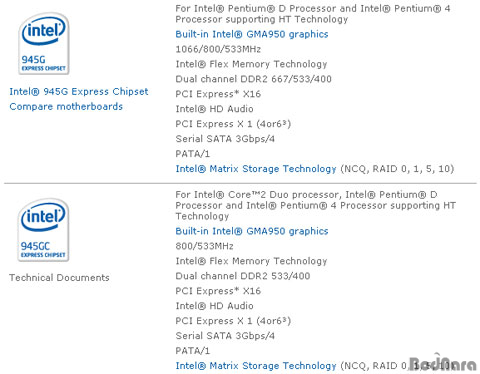
Task: Open the Matrix Storage Technology link for 945GC
Action: coord(256,366)
